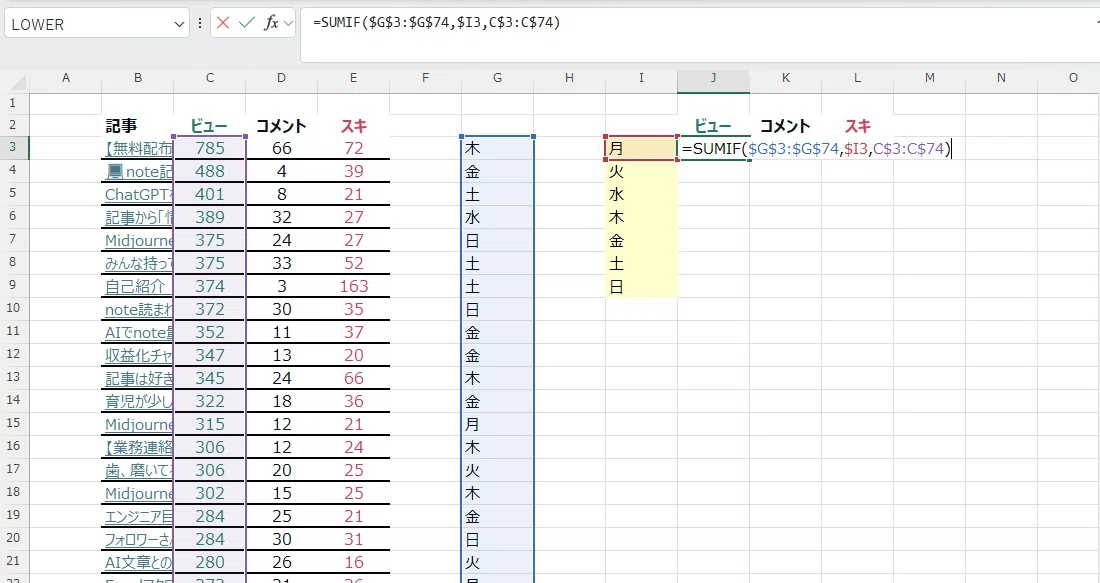Viewport: 1100px width, 583px height.
Task: Select column C header
Action: tap(210, 78)
